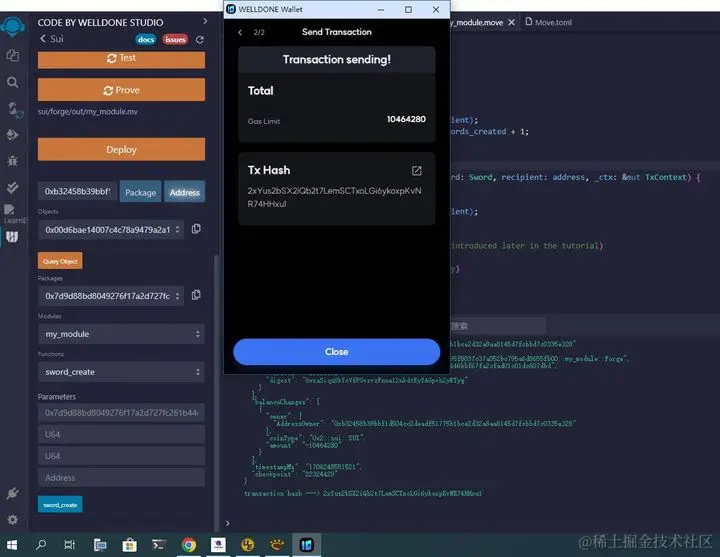This screenshot has width=720, height=557.
Task: Open Microsoft Store from taskbar
Action: (x=129, y=545)
